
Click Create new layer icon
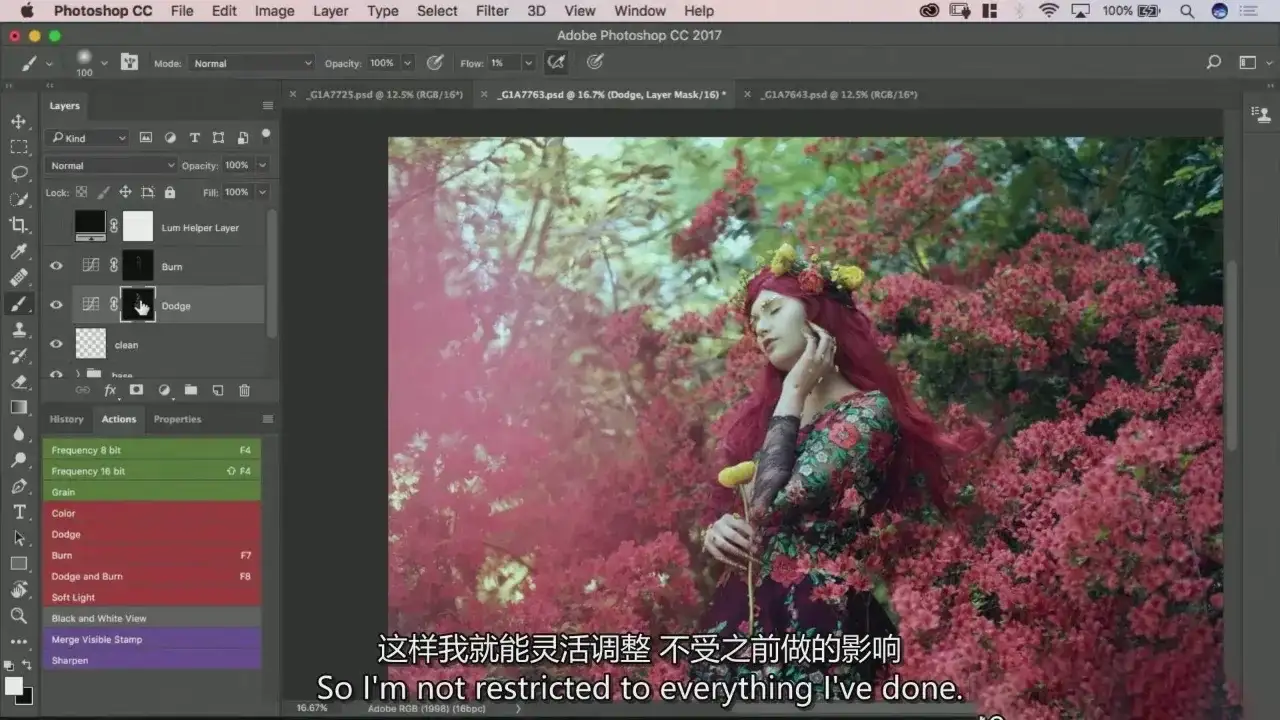217,390
